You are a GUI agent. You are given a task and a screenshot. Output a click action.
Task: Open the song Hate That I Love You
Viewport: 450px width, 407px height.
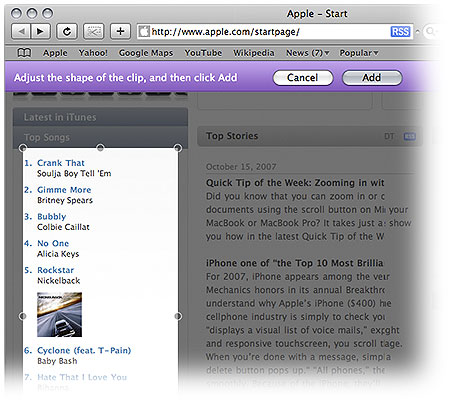tap(82, 377)
